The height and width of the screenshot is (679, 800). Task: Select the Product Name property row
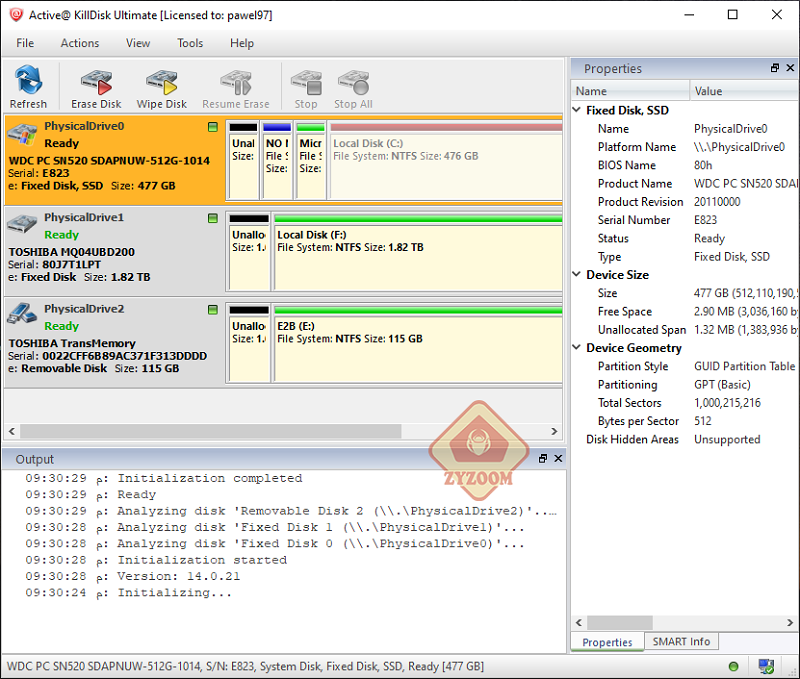(x=684, y=184)
